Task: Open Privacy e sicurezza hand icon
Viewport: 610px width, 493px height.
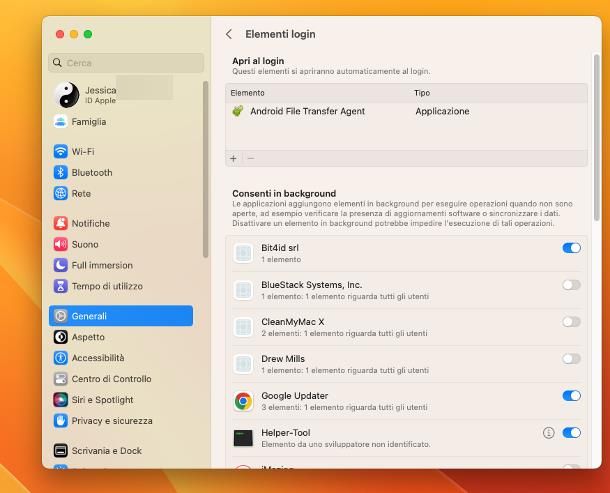Action: point(60,421)
